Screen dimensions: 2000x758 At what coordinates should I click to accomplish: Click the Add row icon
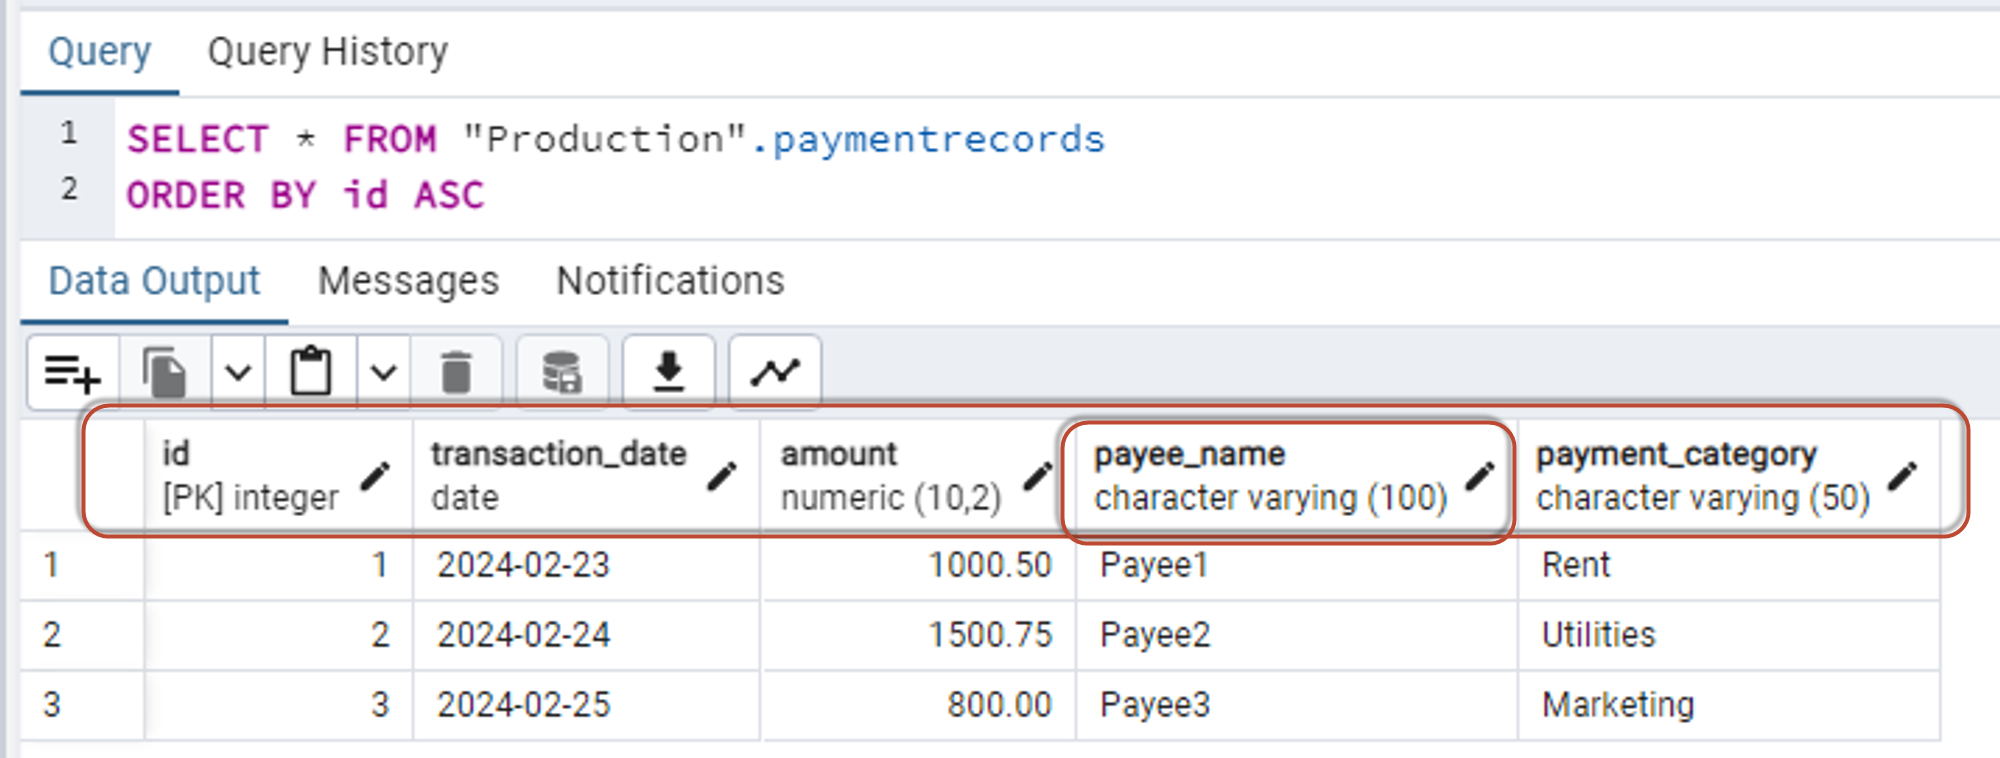73,374
